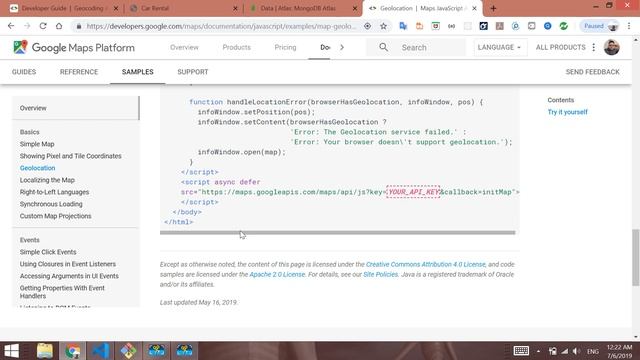
Task: Click the location access icon in address bar
Action: pos(367,26)
